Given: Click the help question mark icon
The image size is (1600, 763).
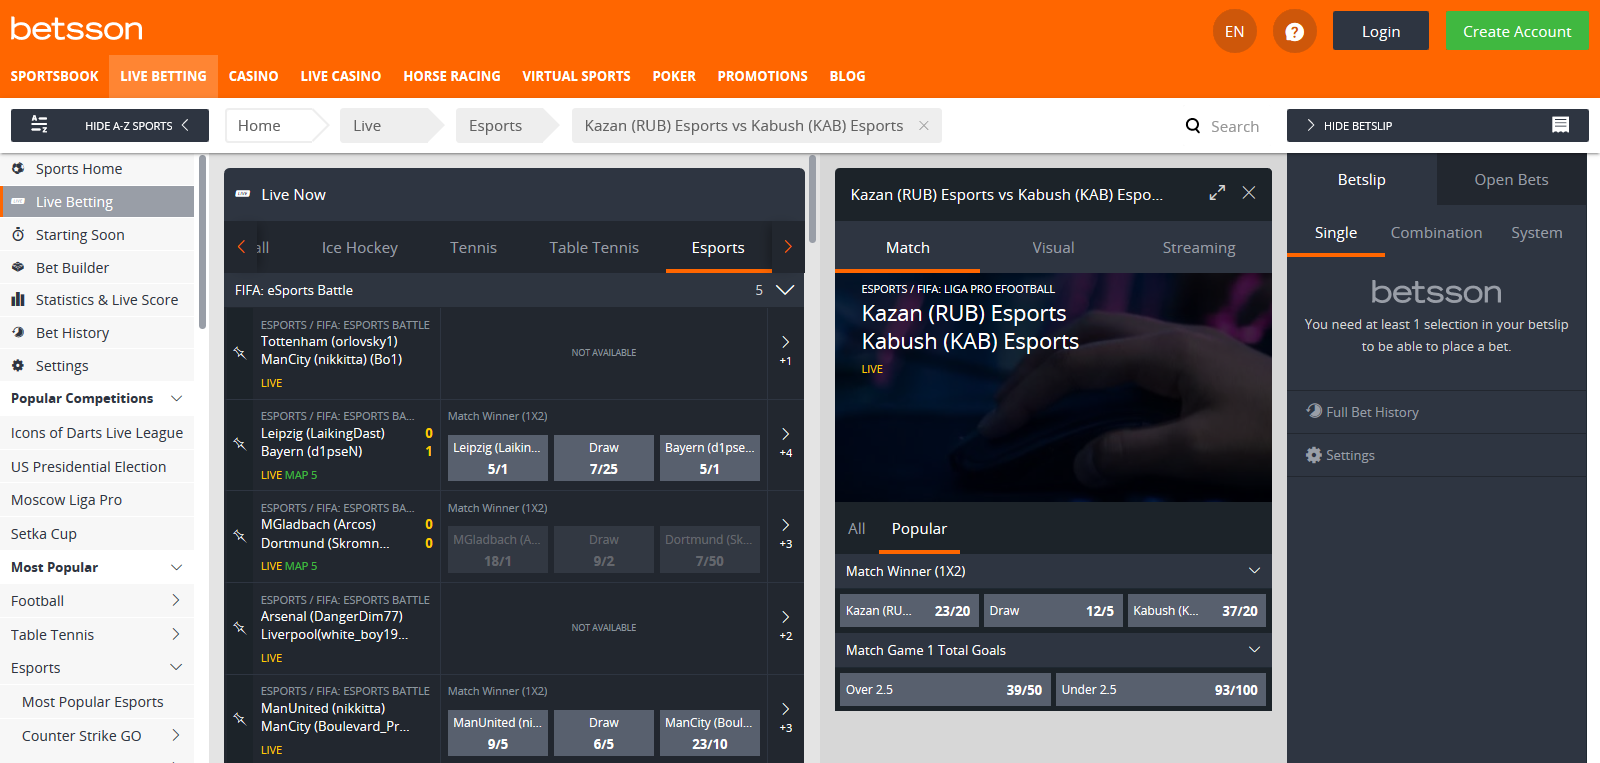Looking at the screenshot, I should coord(1294,32).
